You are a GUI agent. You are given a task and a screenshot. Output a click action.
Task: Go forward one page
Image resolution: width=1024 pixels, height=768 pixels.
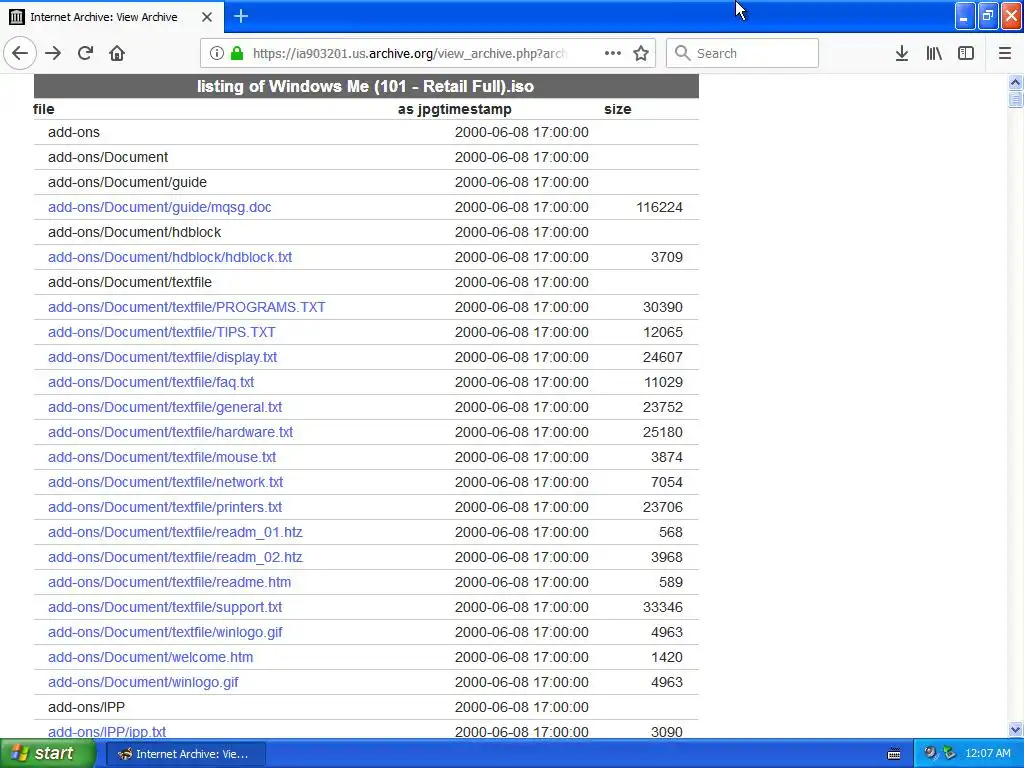53,54
